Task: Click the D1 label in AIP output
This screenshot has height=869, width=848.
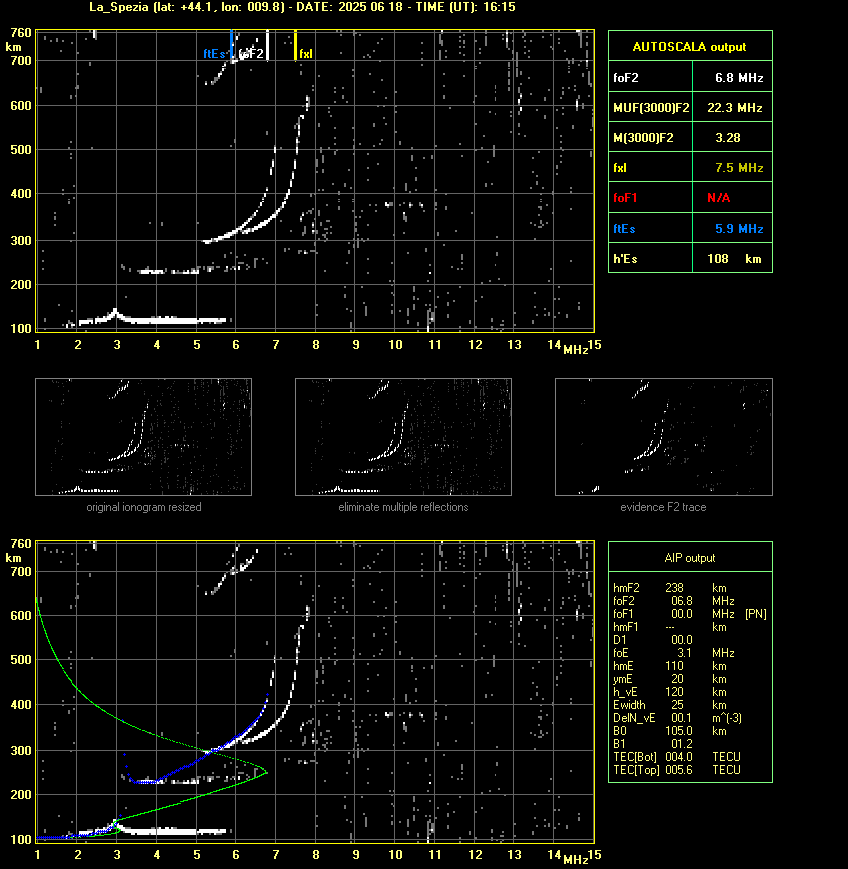Action: point(620,640)
